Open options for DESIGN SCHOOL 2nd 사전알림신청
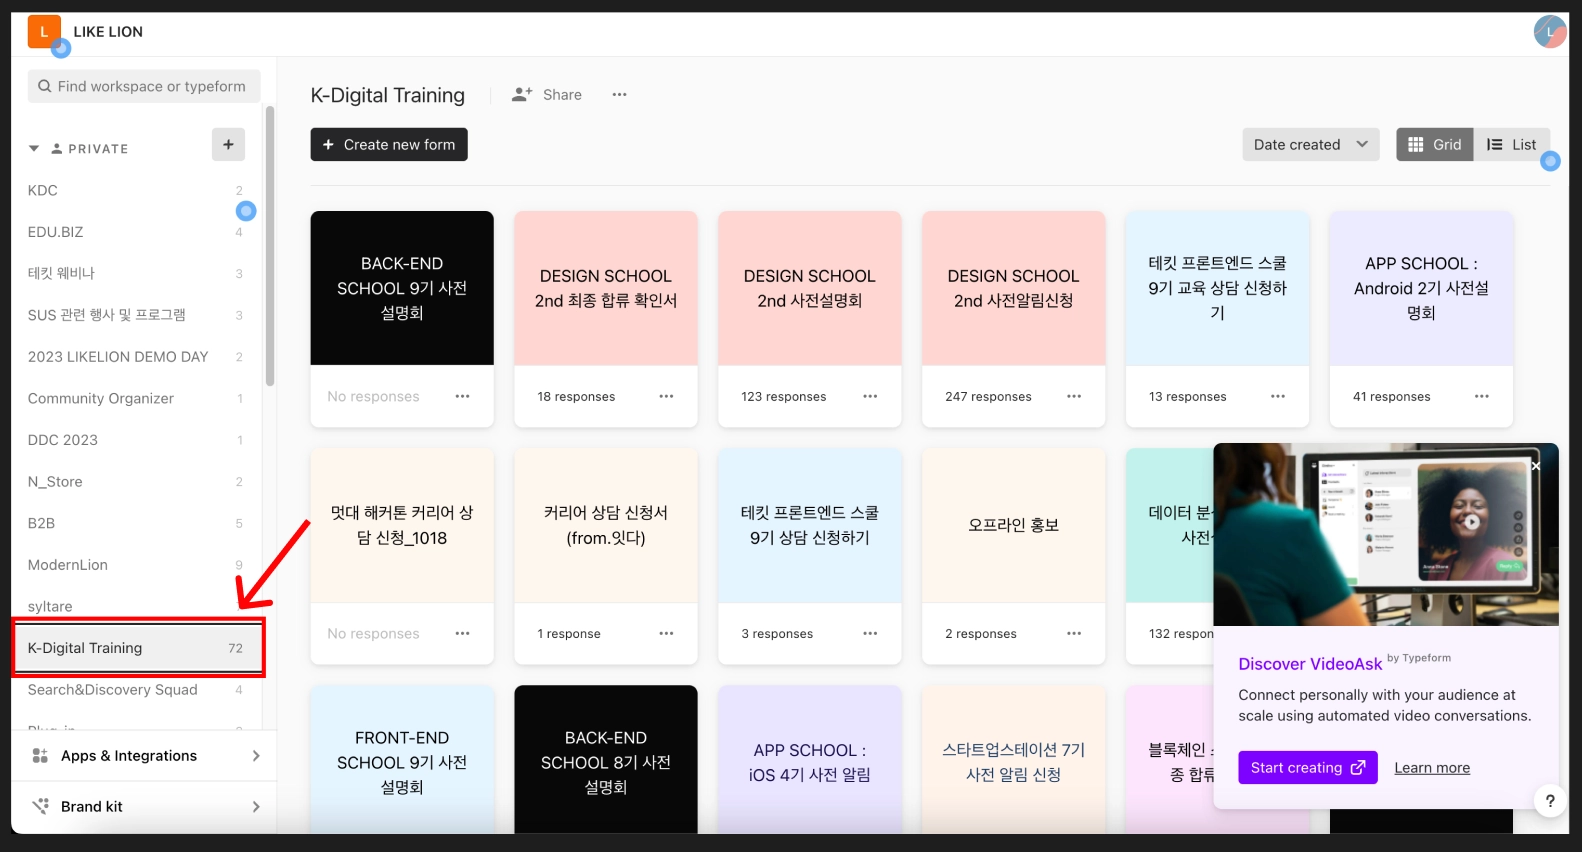 pos(1074,397)
